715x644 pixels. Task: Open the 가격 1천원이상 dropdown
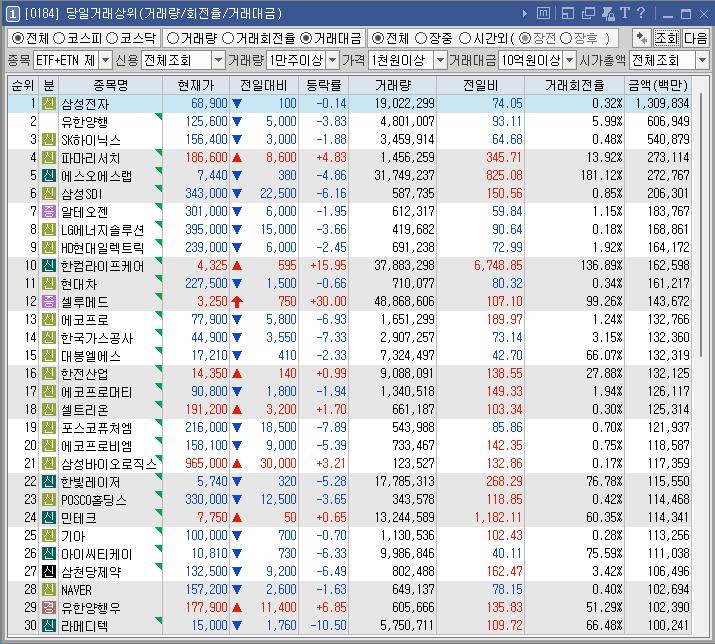pos(440,60)
